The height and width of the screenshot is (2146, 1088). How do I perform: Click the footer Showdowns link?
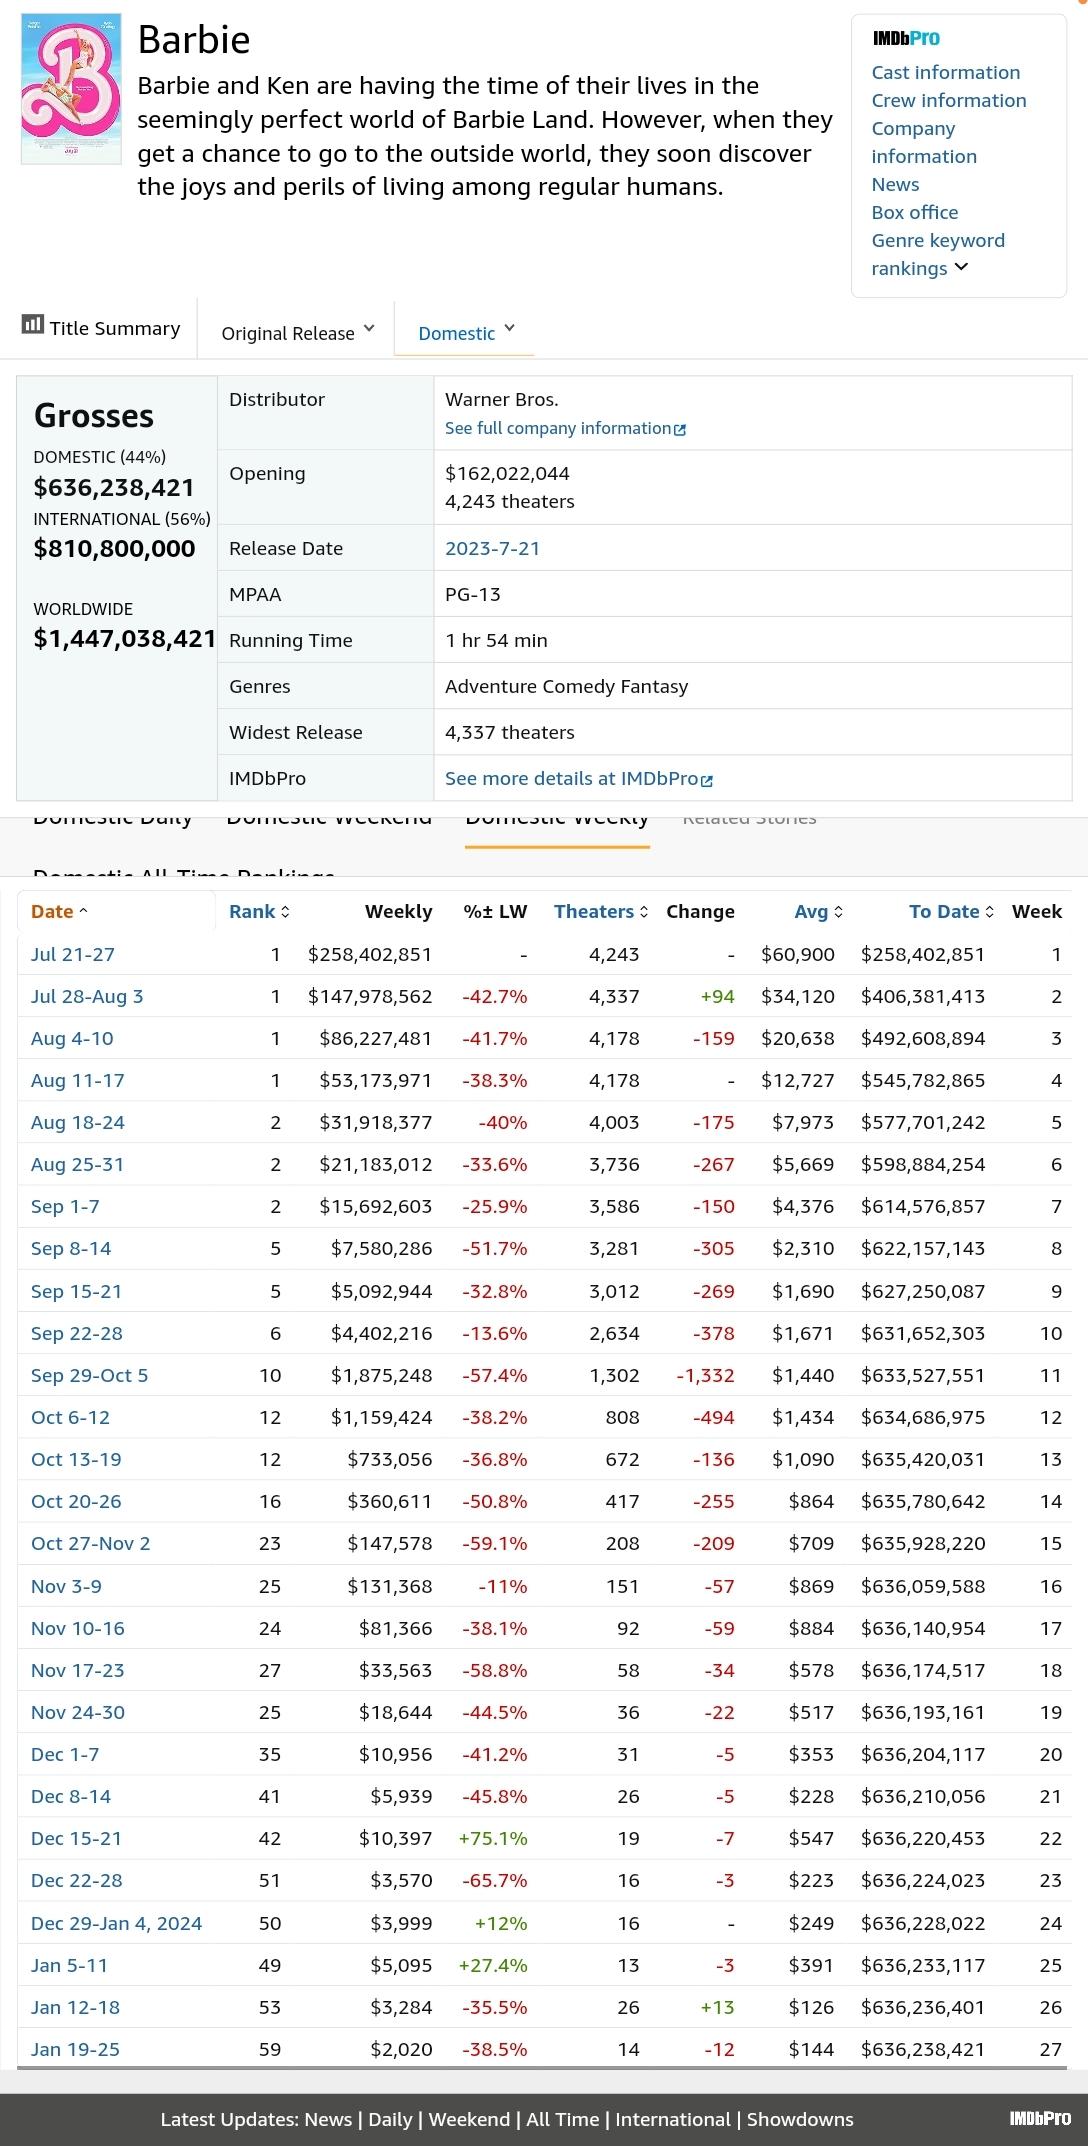800,2119
